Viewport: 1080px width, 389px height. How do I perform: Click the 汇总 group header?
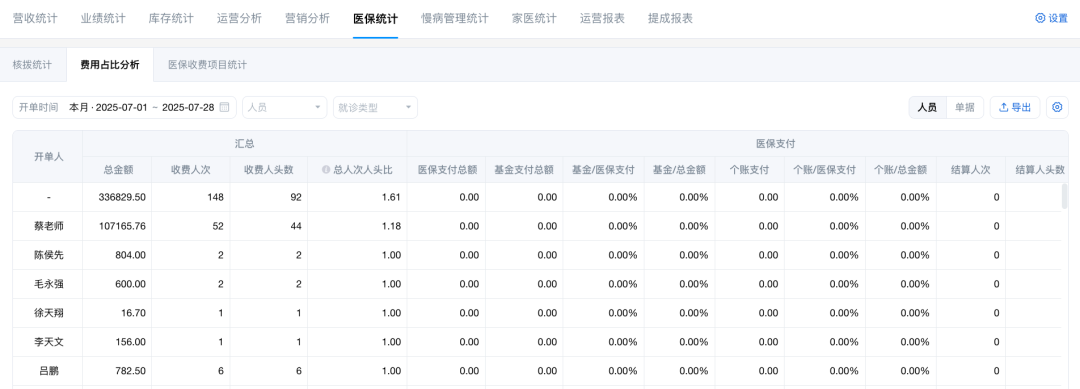tap(245, 143)
